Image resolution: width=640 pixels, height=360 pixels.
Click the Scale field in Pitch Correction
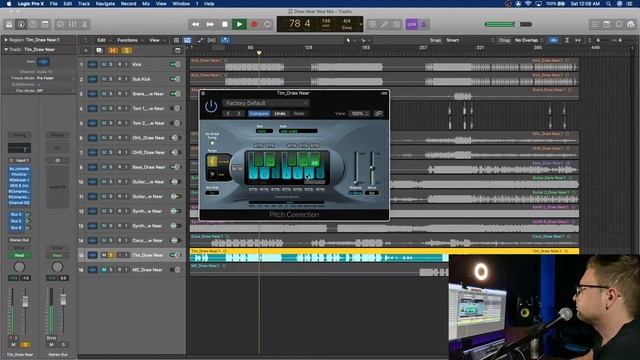click(x=298, y=131)
